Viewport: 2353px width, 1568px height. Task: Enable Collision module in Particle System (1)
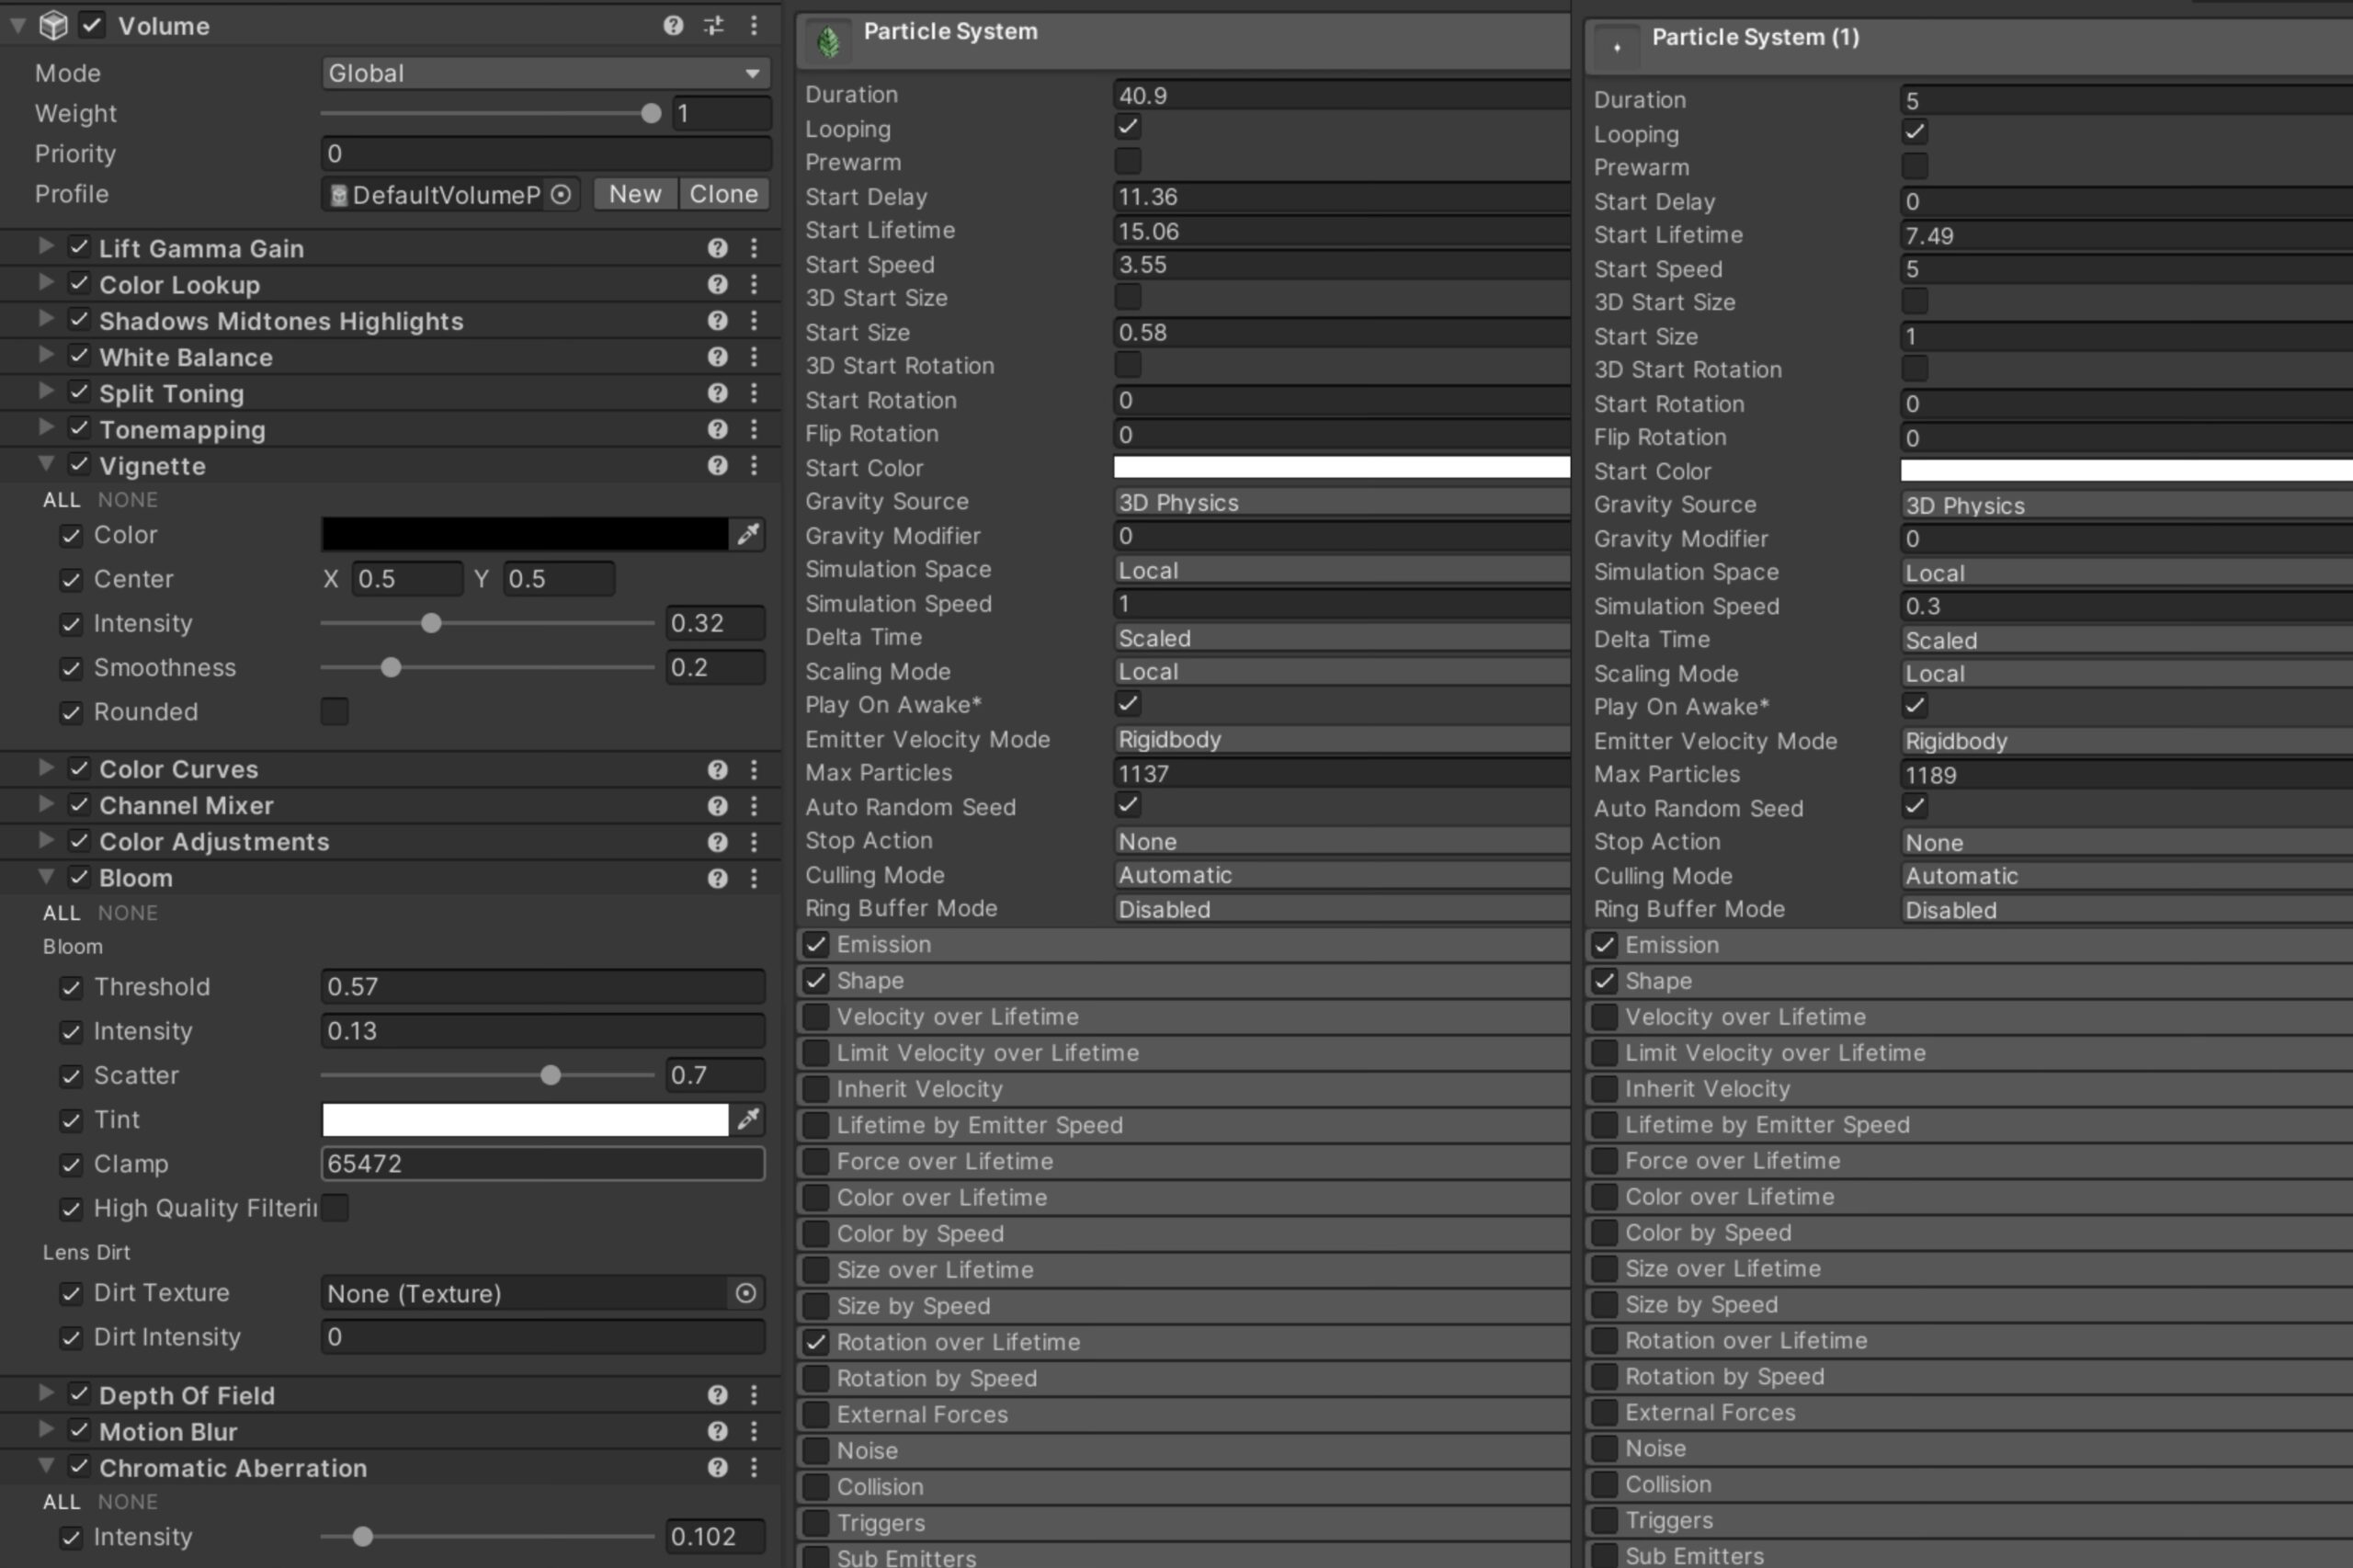click(x=1604, y=1484)
